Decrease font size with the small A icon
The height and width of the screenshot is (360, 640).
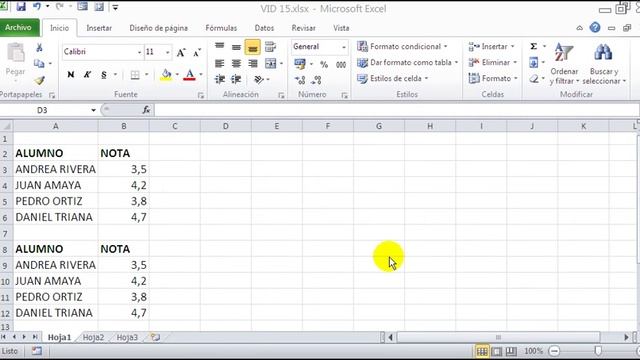click(197, 52)
